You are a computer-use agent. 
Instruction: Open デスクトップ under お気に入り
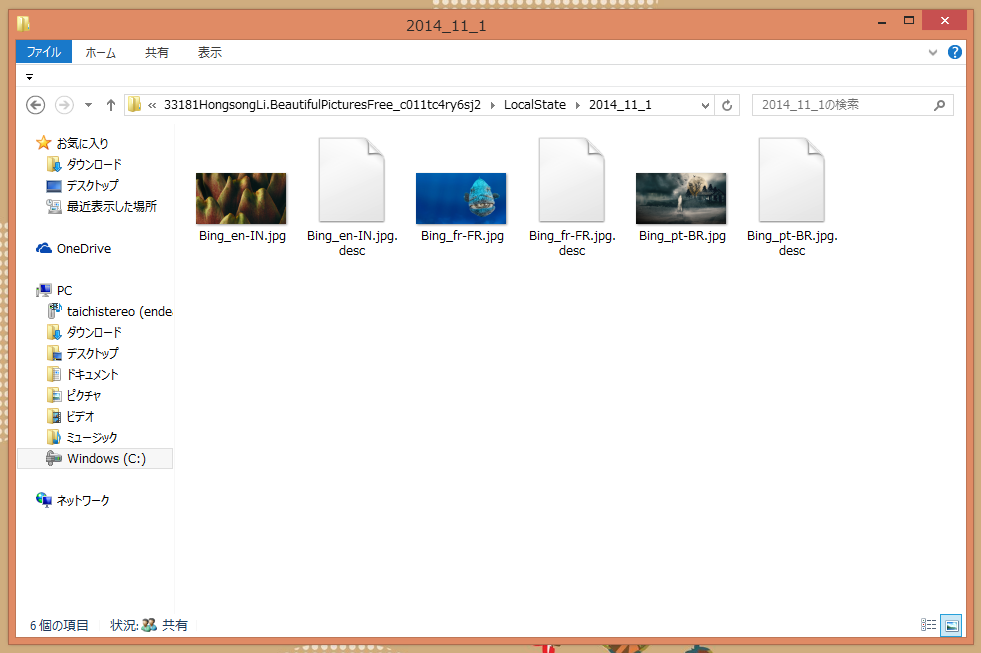[x=83, y=186]
